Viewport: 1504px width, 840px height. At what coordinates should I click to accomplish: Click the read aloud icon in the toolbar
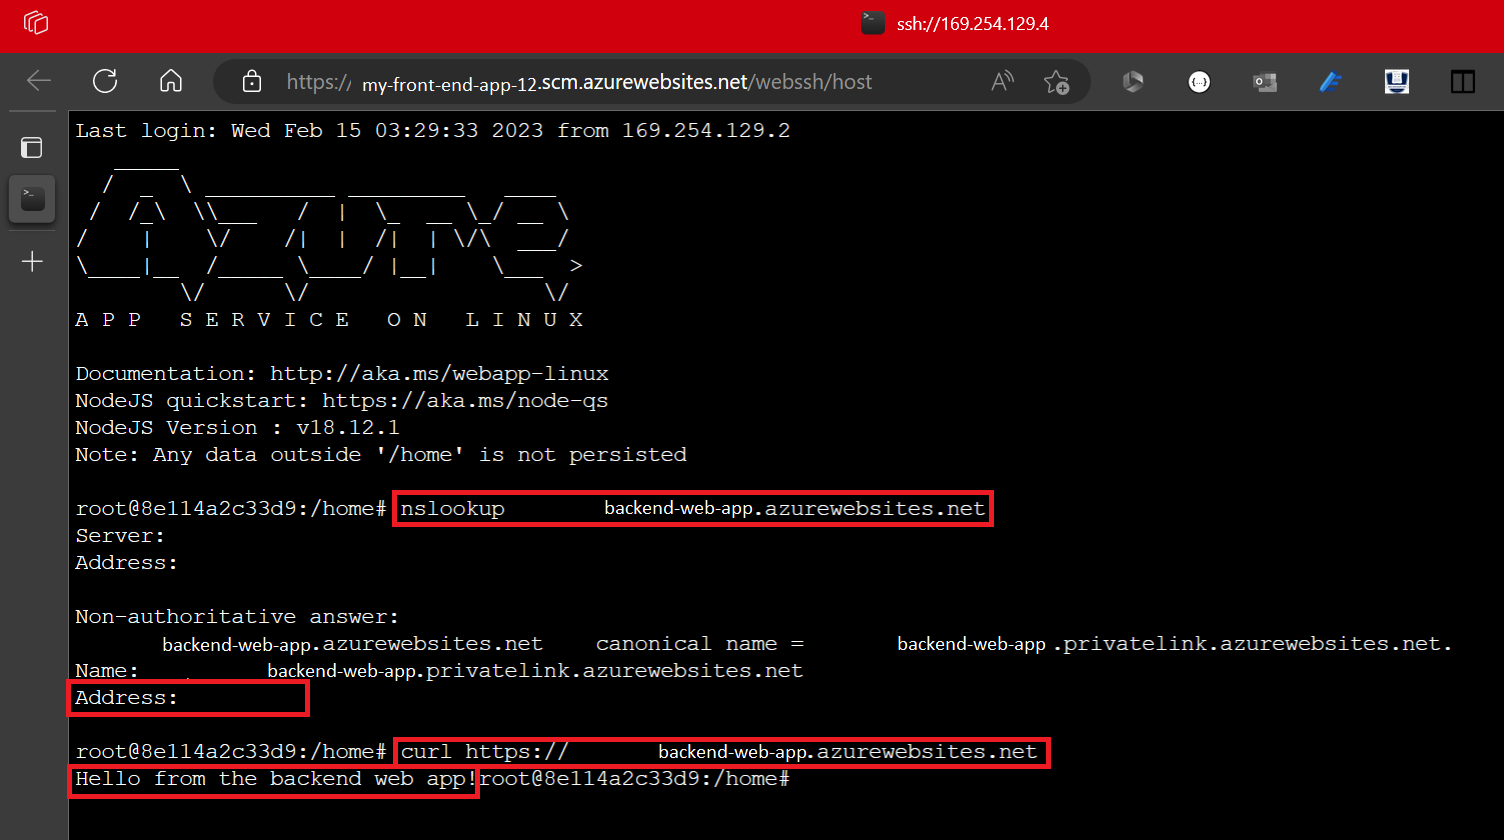click(x=1002, y=81)
